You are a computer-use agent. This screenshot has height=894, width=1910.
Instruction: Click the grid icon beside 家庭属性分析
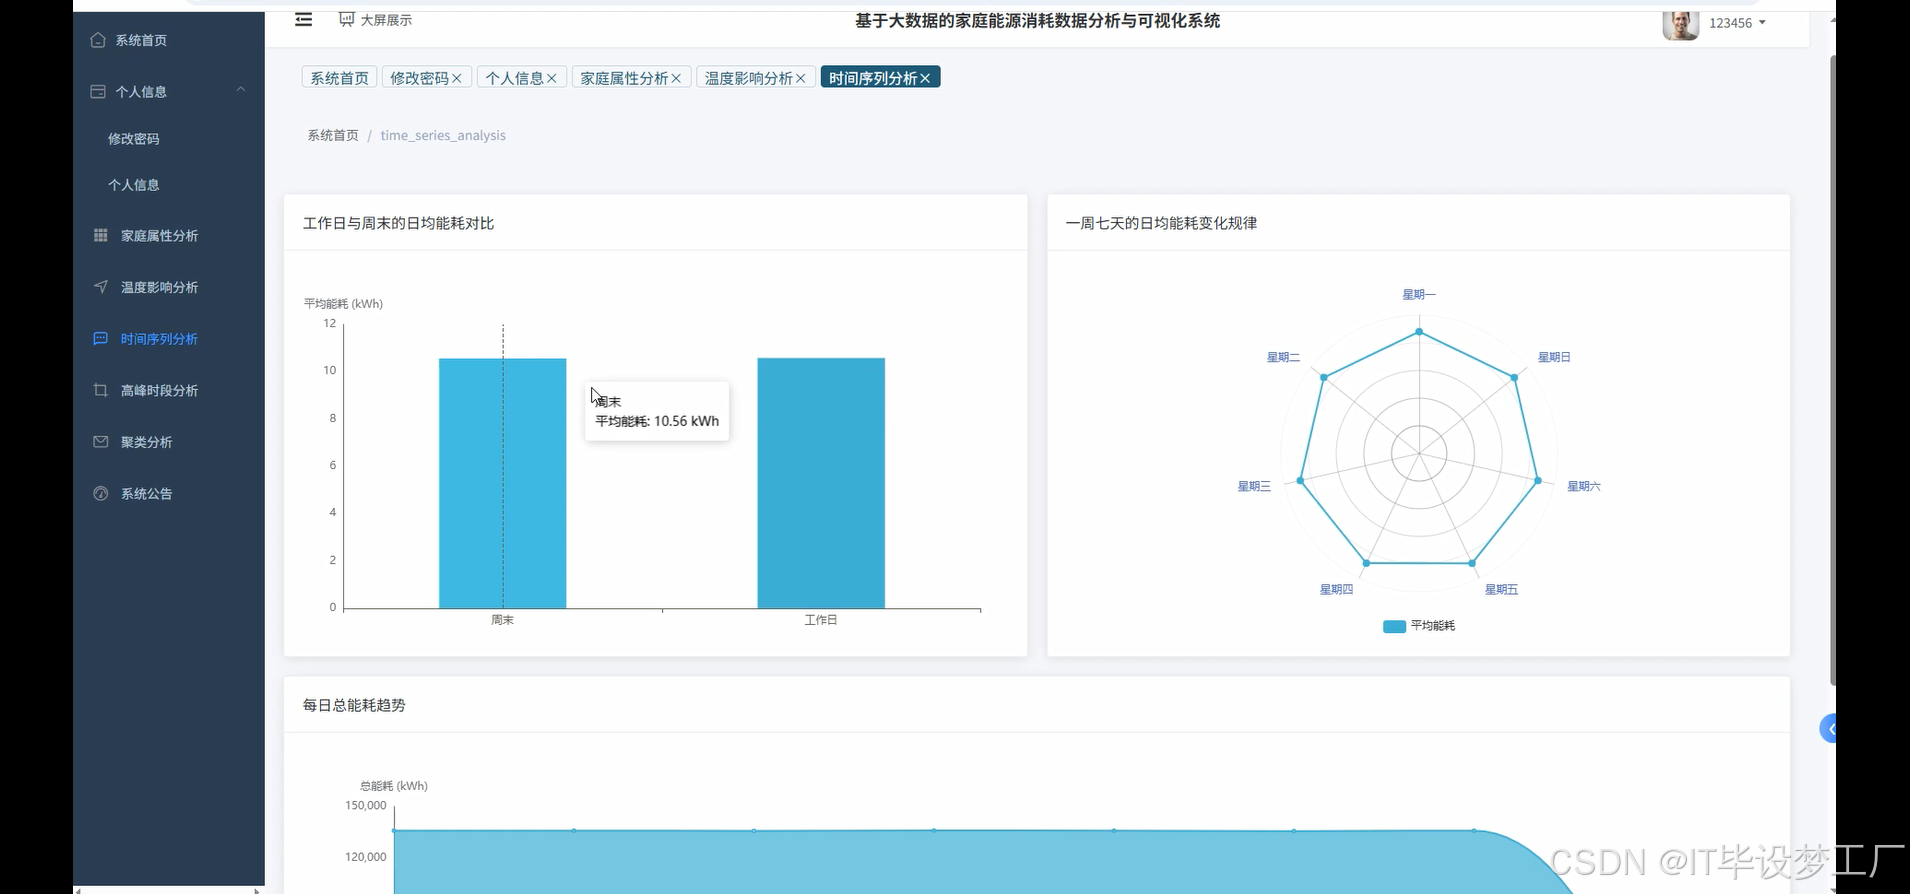(x=100, y=235)
